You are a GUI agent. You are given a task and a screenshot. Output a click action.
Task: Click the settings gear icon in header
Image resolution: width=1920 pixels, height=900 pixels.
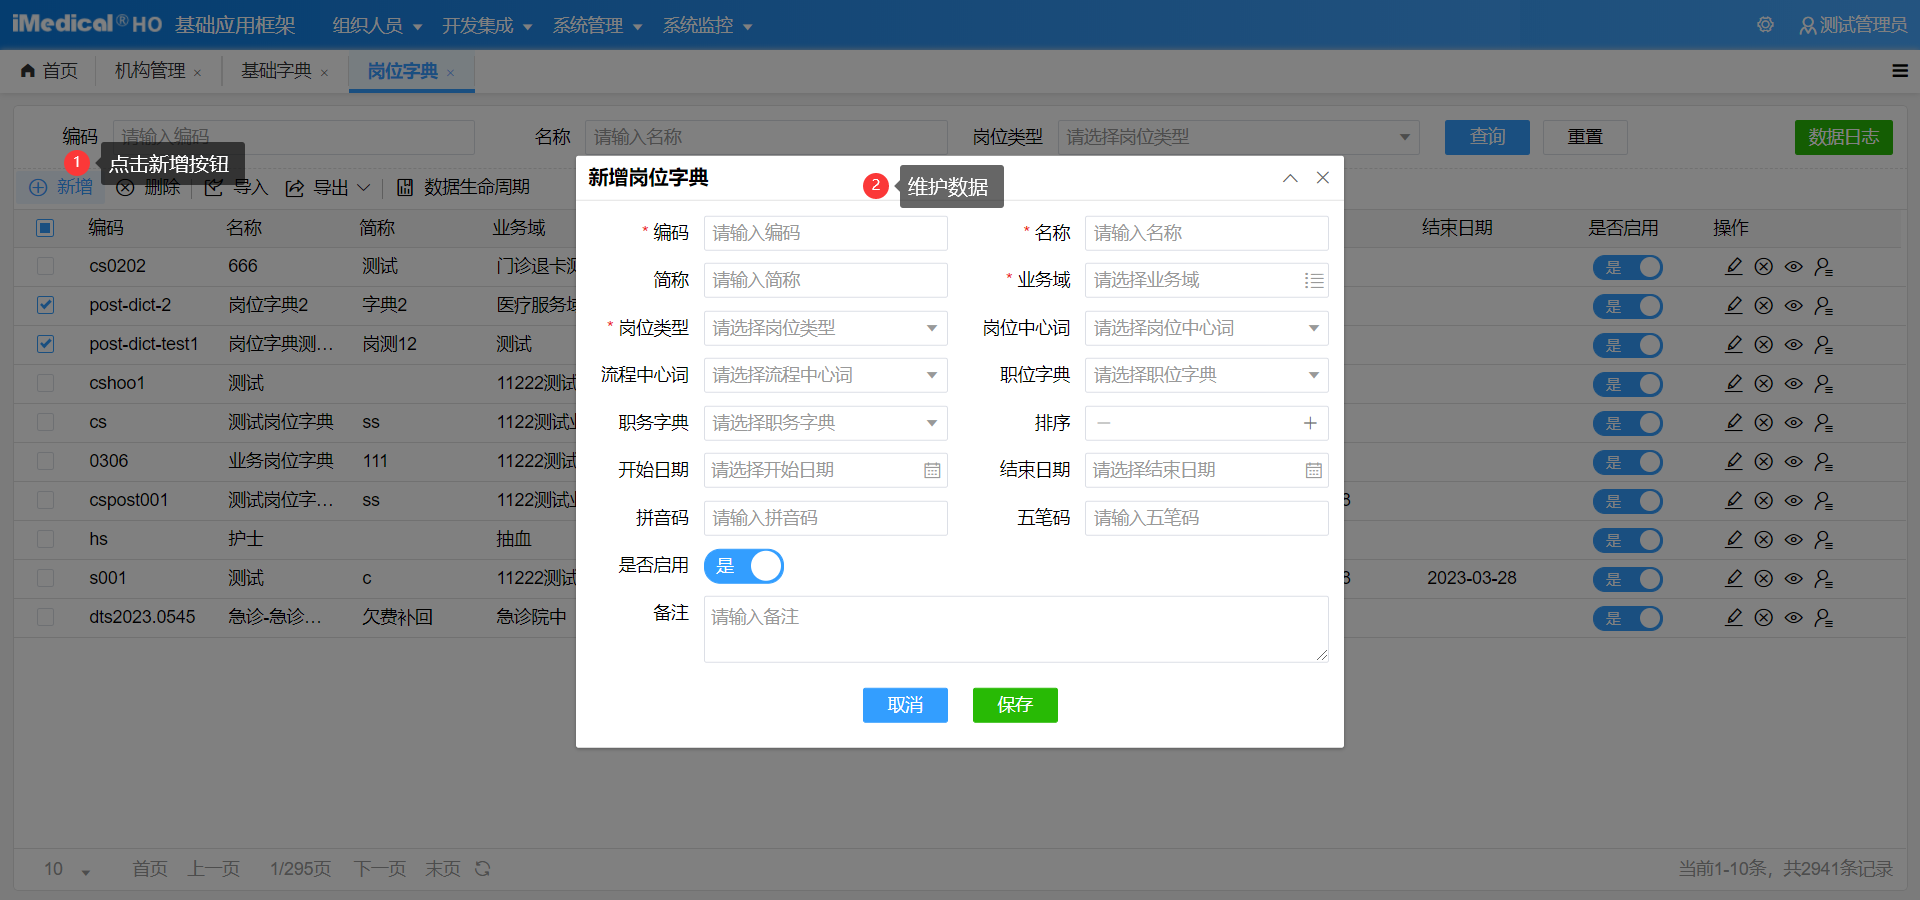pos(1765,24)
